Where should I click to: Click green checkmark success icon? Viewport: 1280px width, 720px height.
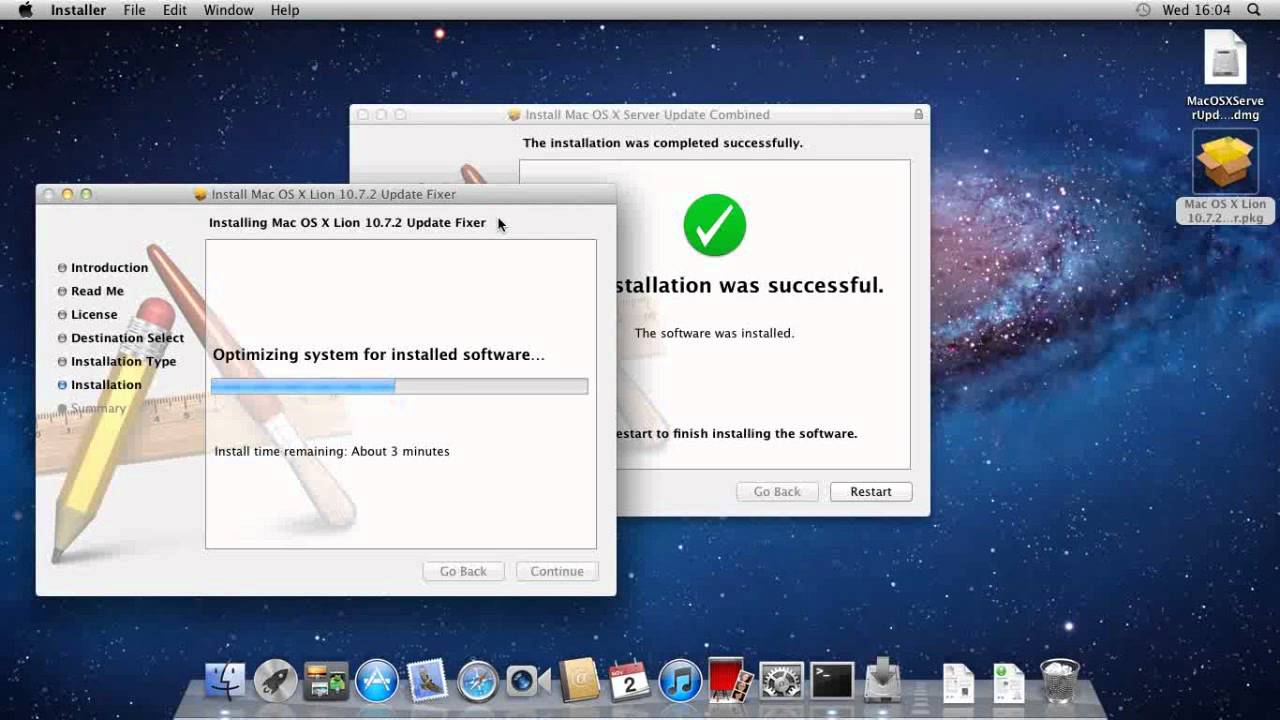[715, 225]
